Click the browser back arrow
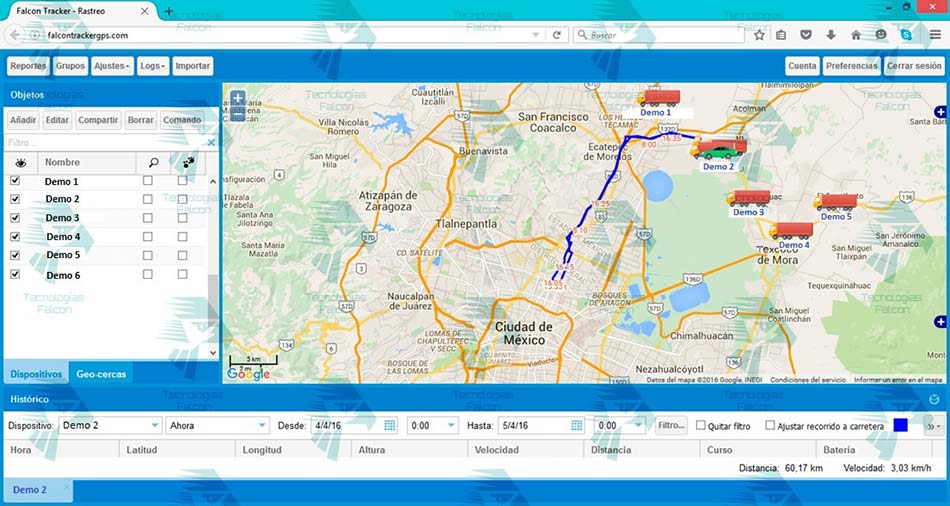Viewport: 950px width, 506px height. (15, 35)
